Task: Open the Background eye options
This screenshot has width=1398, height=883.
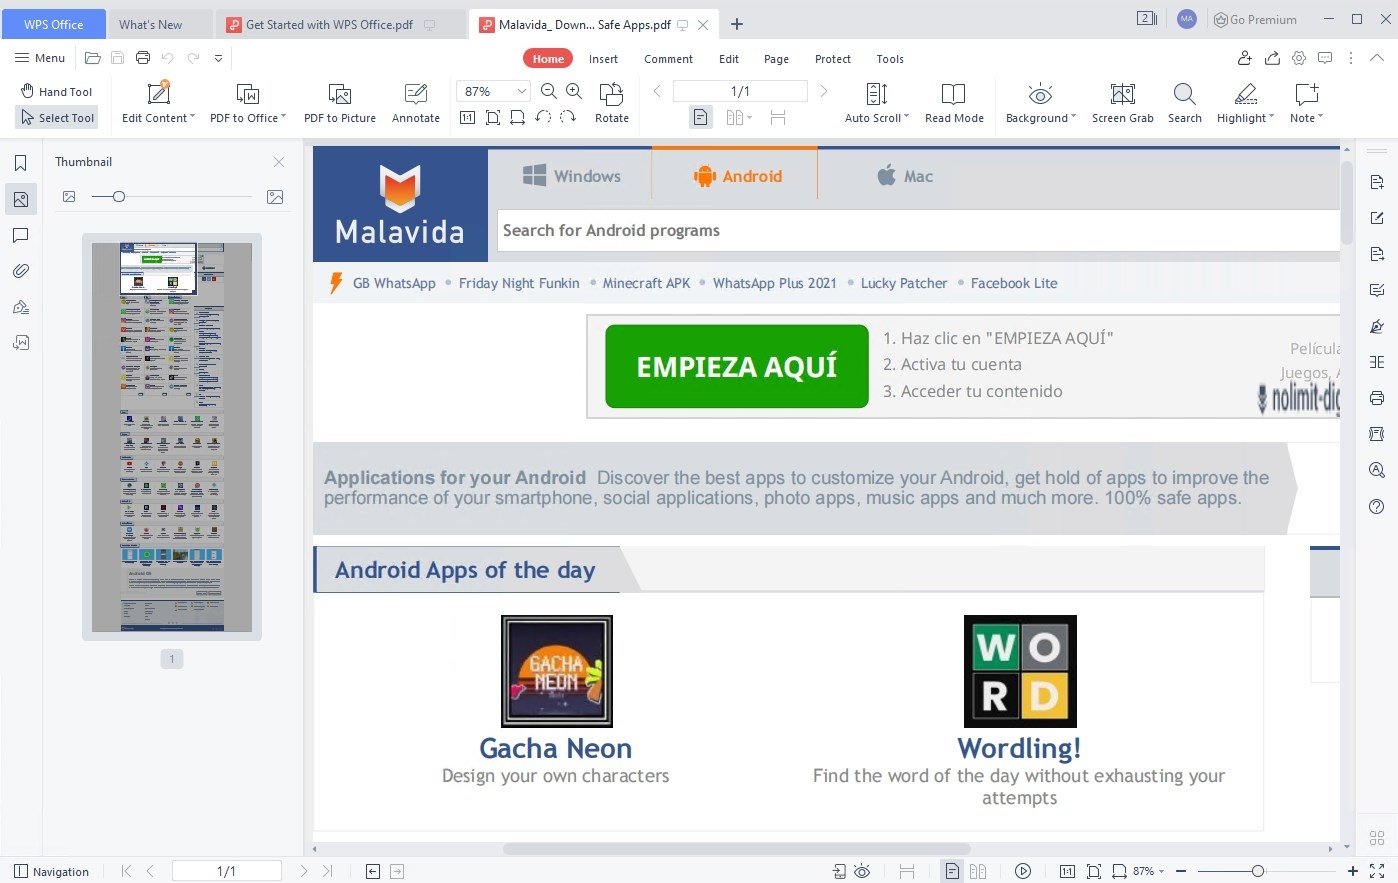Action: point(1041,103)
